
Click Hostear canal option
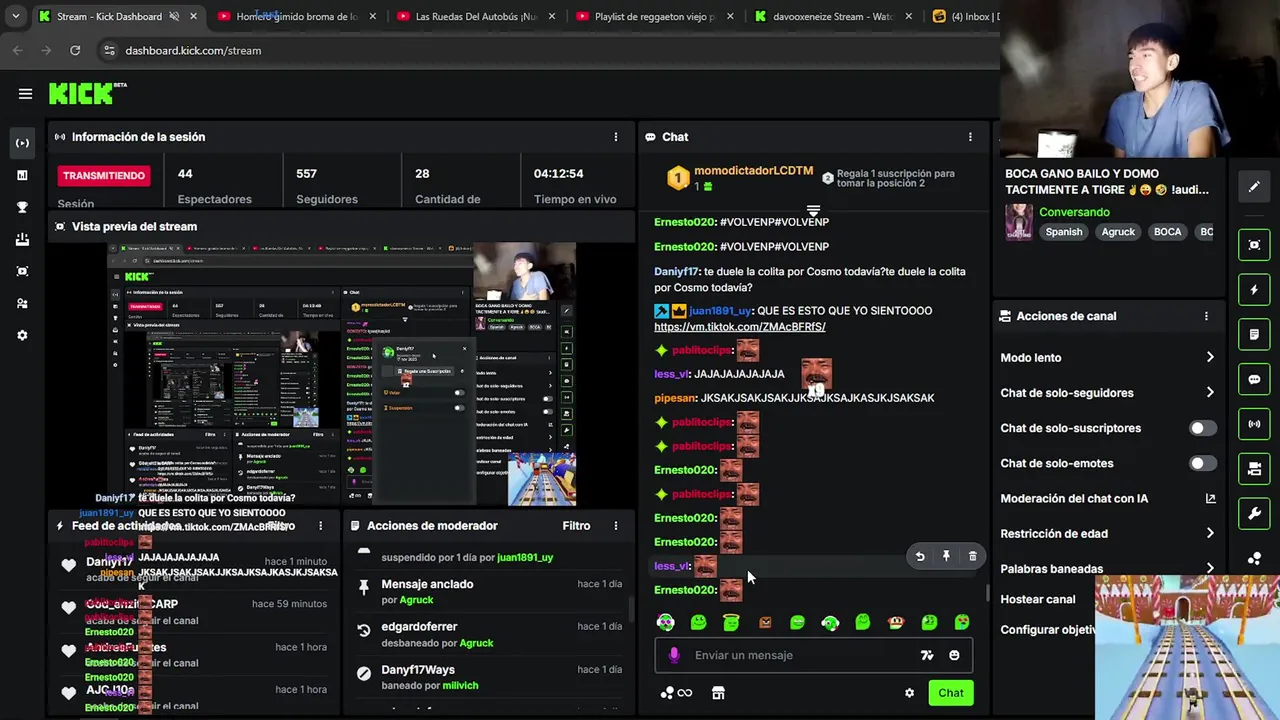point(1038,599)
